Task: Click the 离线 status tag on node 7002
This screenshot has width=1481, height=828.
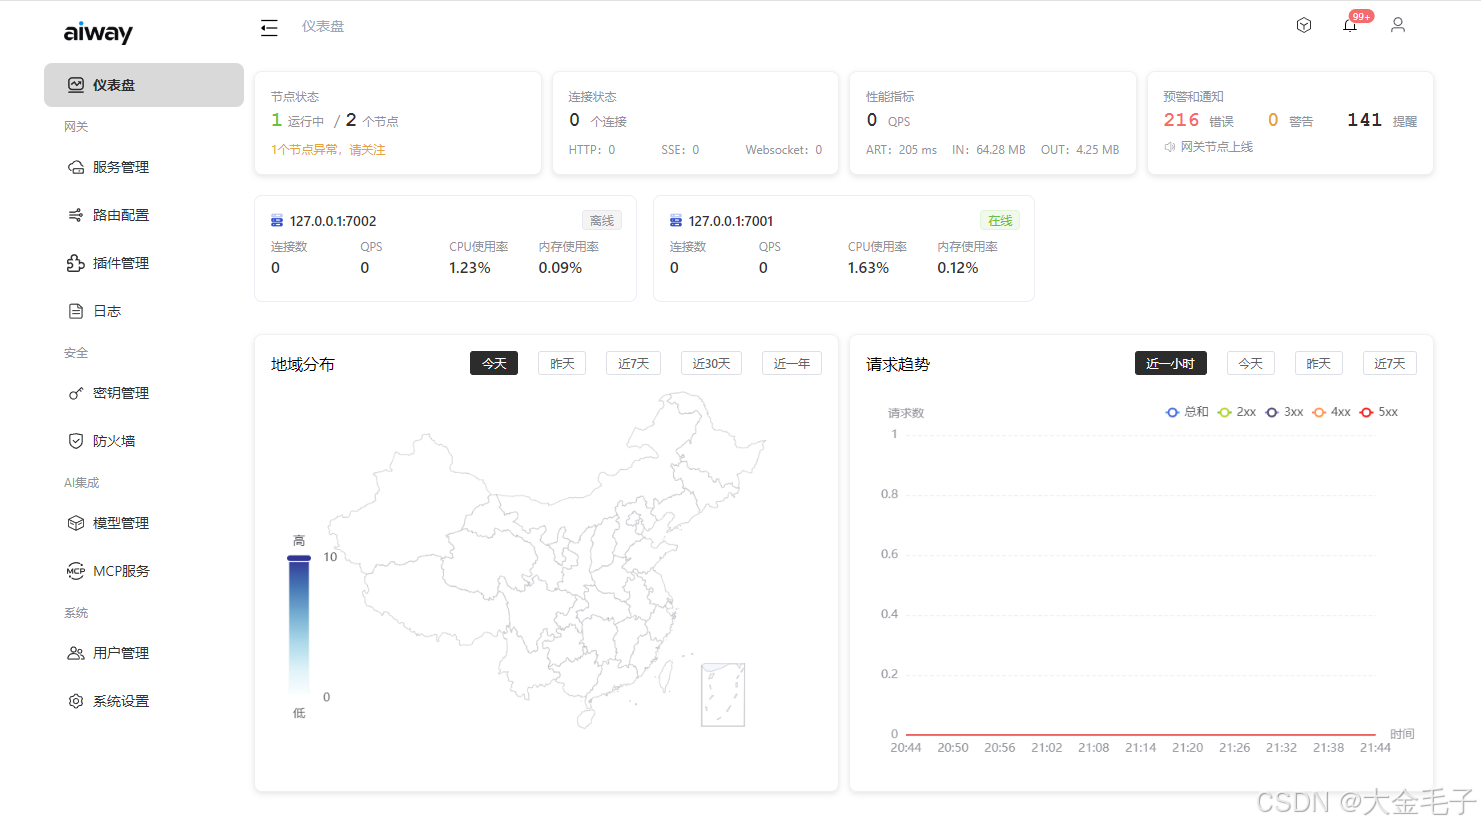Action: [602, 221]
